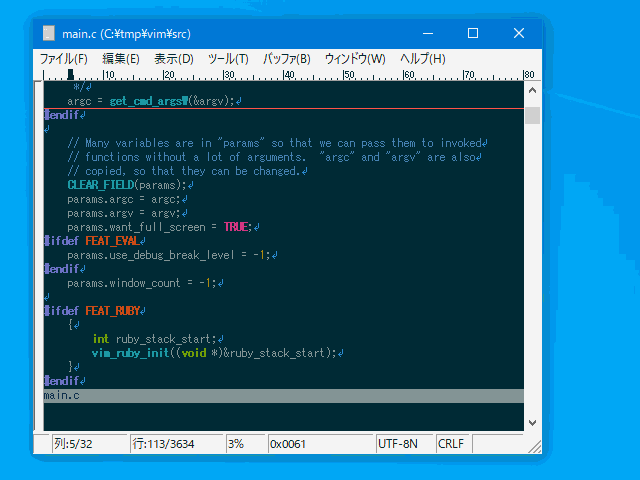Click the CRLF line ending field
This screenshot has height=480, width=640.
click(x=453, y=444)
